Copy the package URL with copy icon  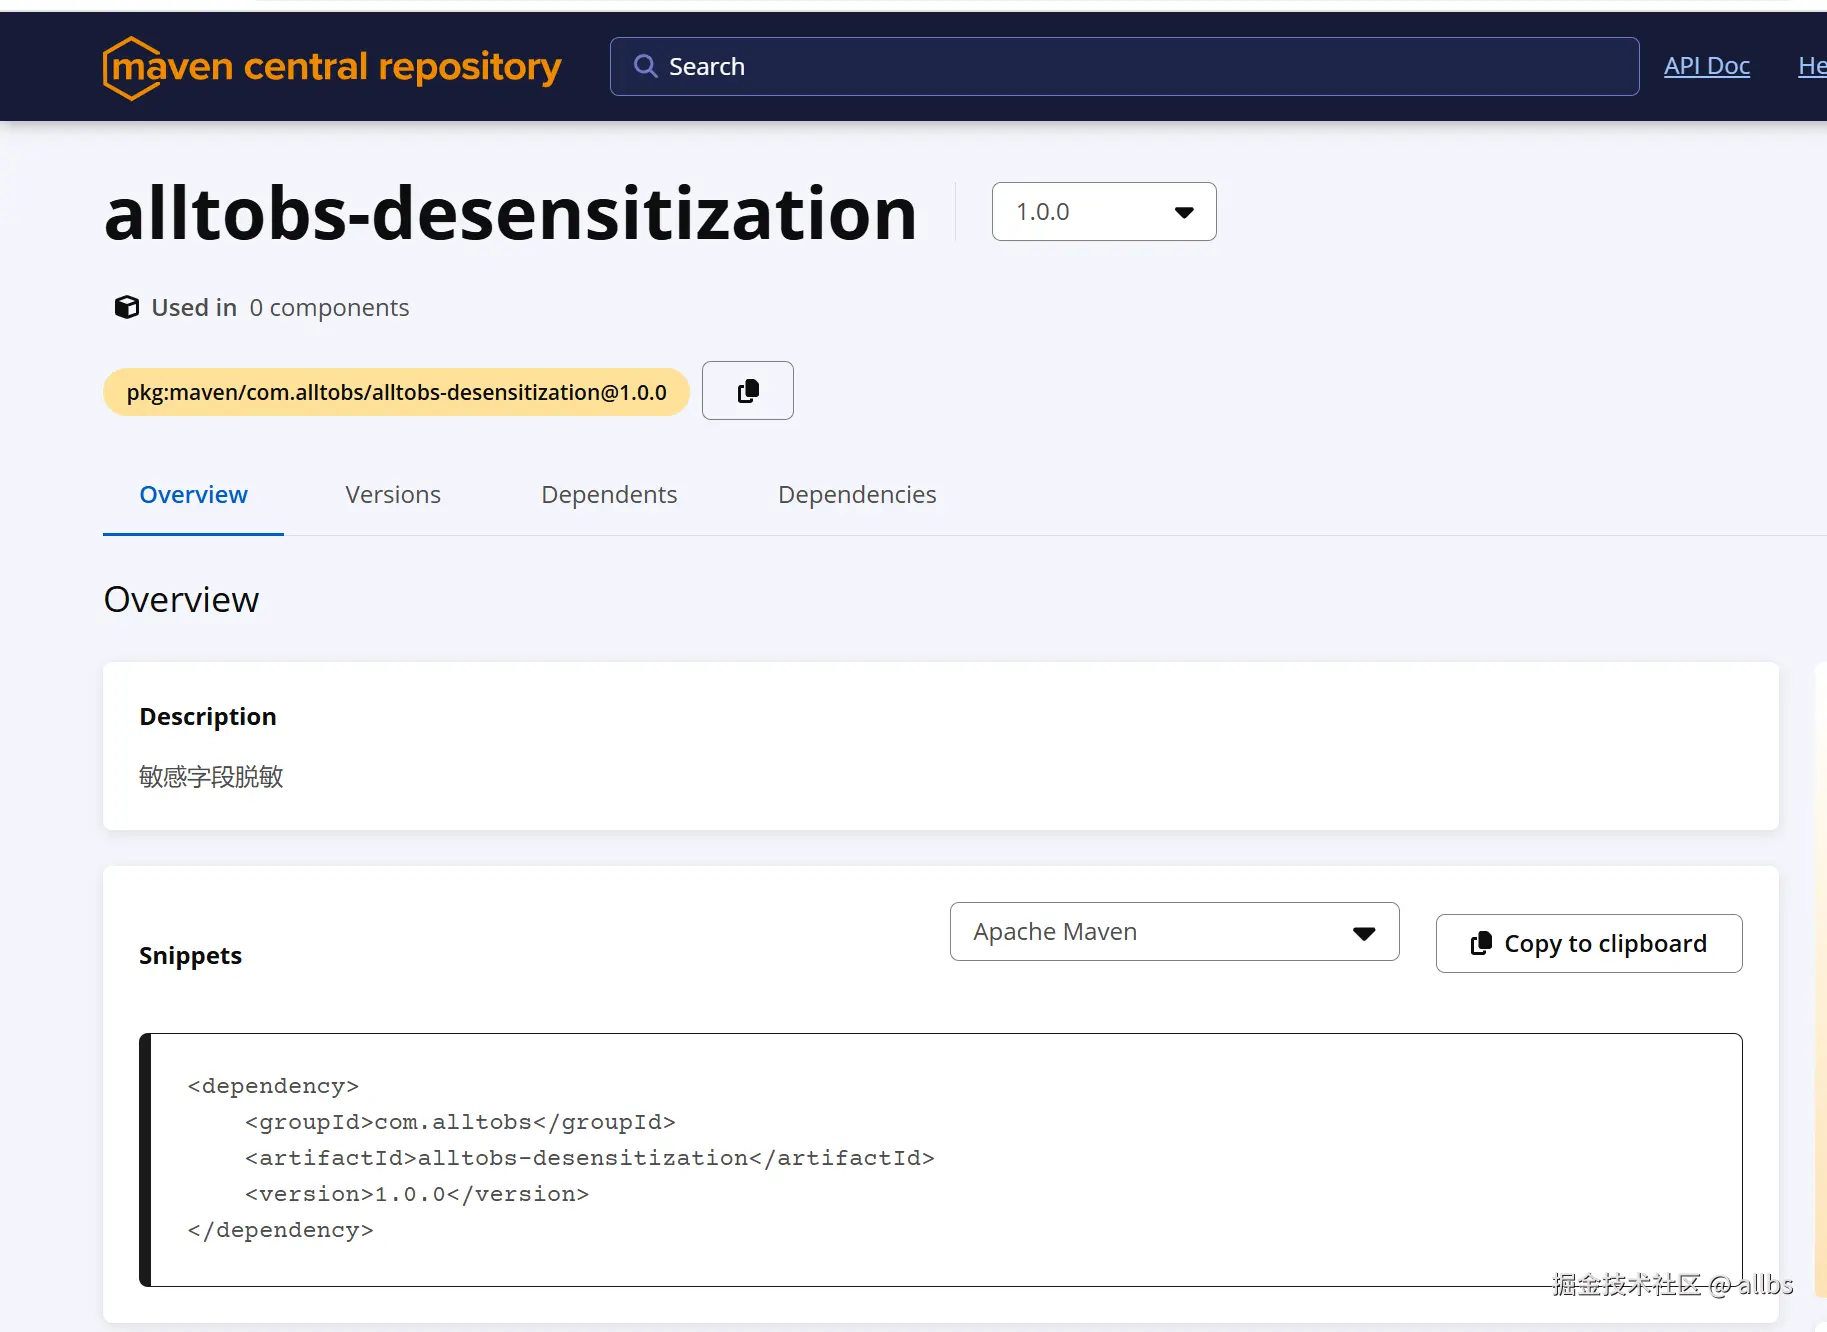pos(747,391)
